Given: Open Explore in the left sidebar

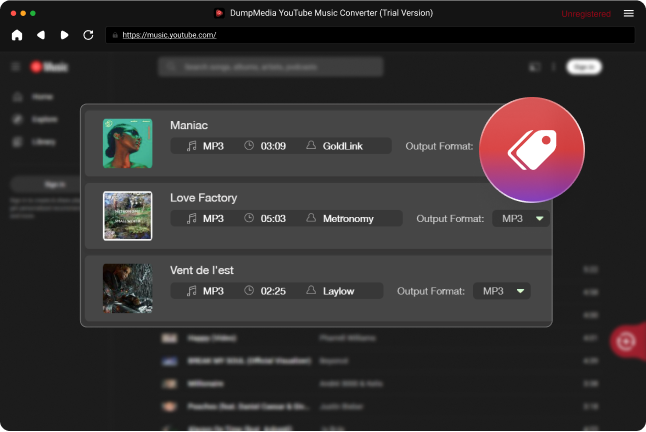Looking at the screenshot, I should [x=35, y=119].
